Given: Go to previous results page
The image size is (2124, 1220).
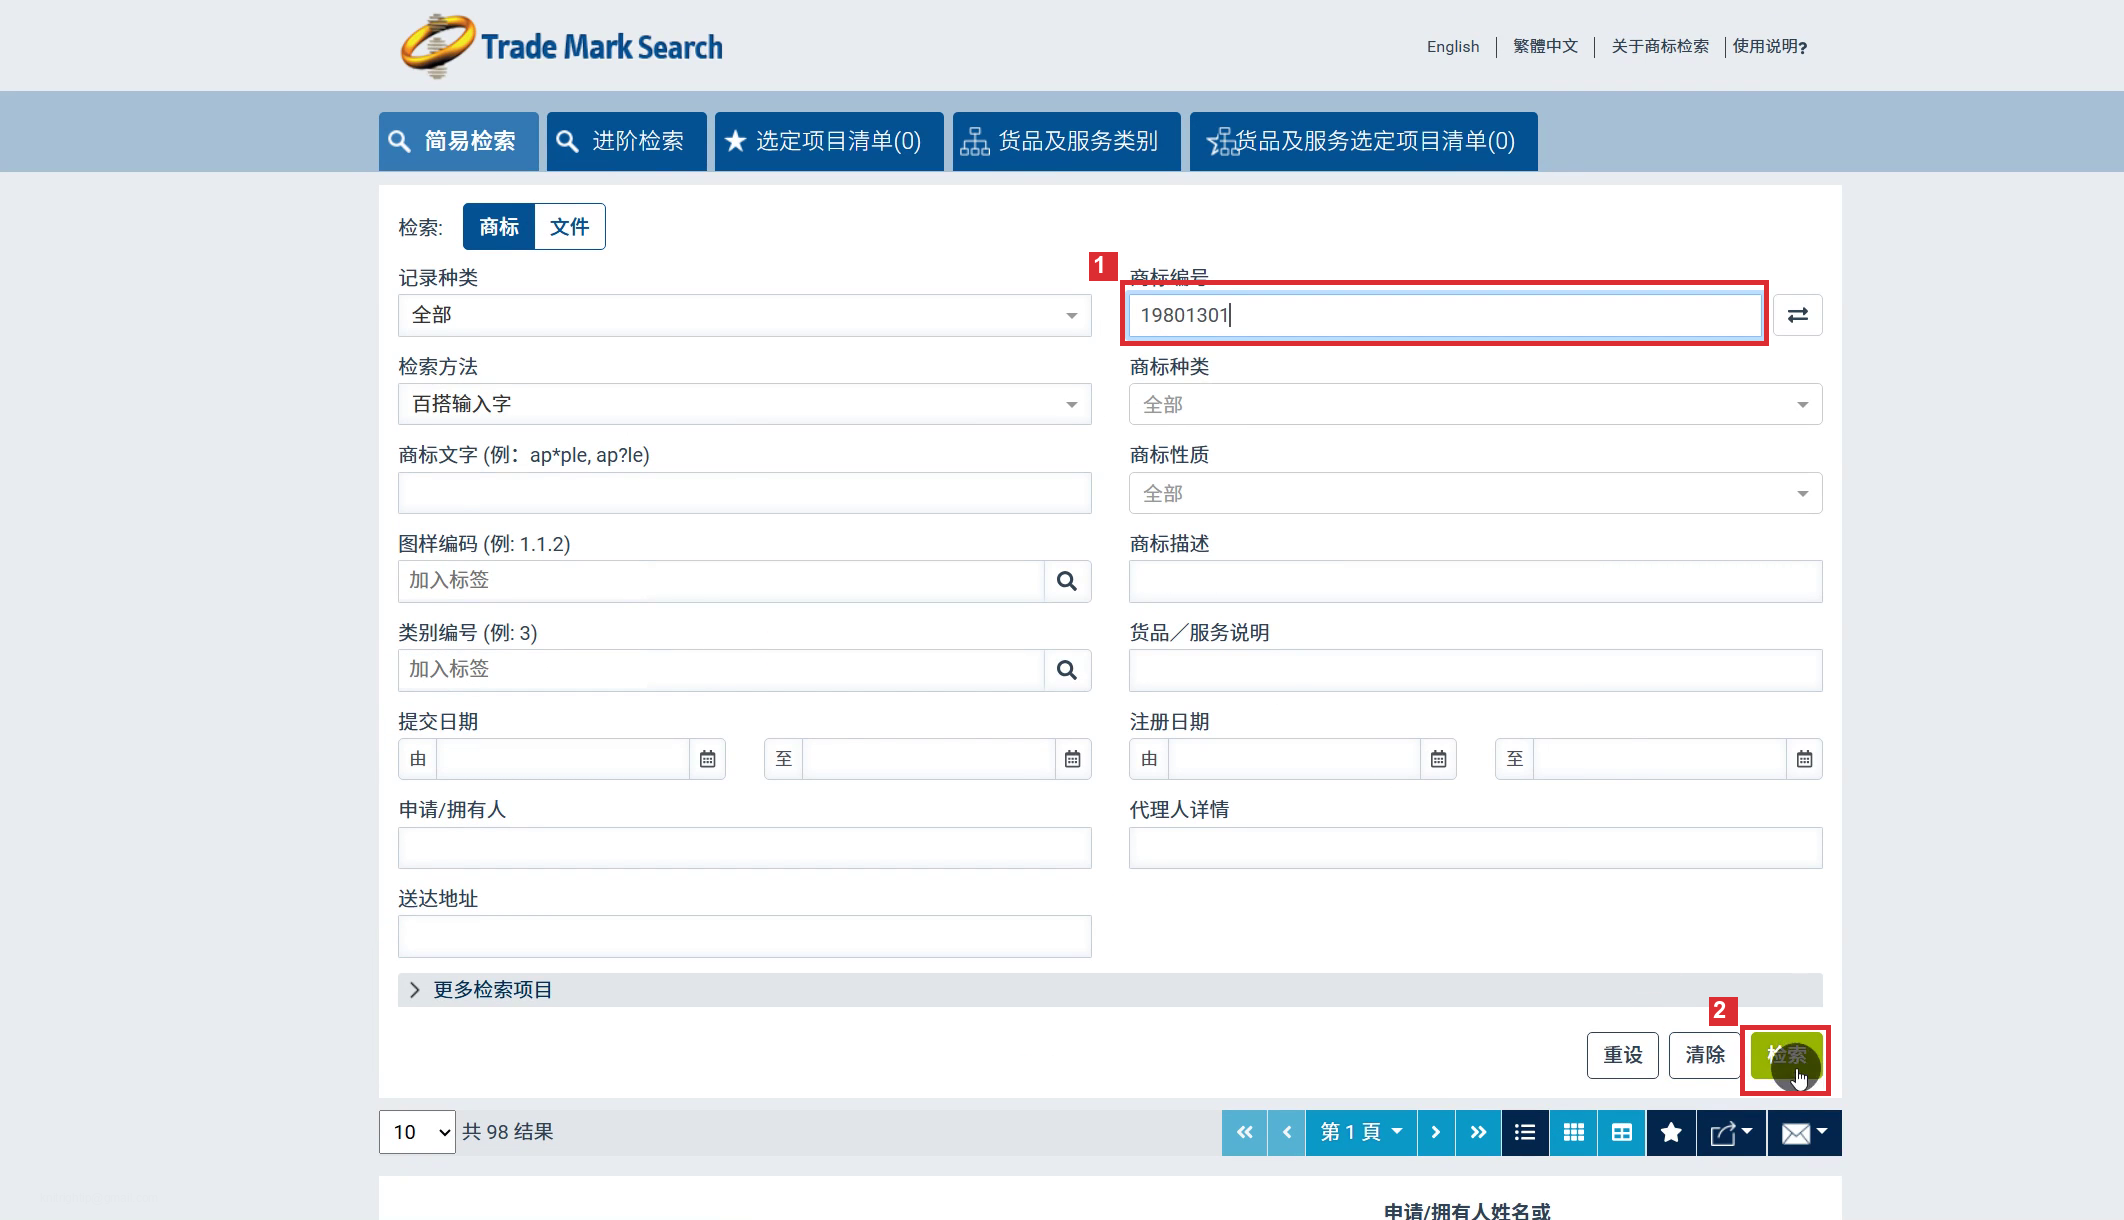Looking at the screenshot, I should (1287, 1132).
